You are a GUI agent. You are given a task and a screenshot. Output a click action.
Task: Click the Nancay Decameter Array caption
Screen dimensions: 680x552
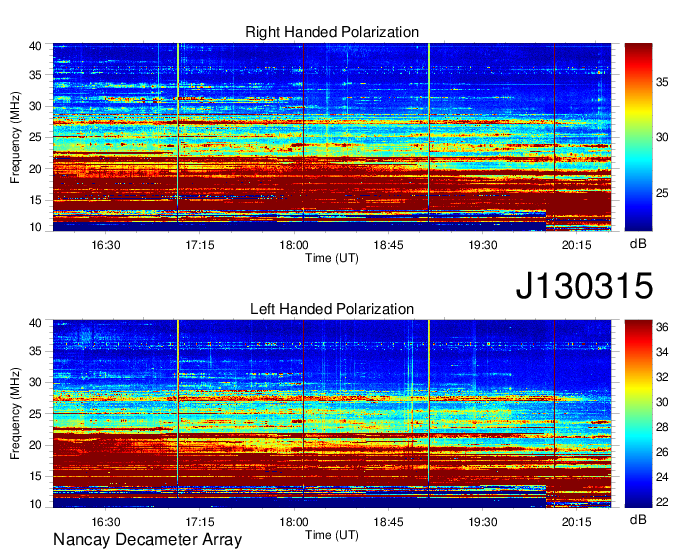click(x=147, y=539)
